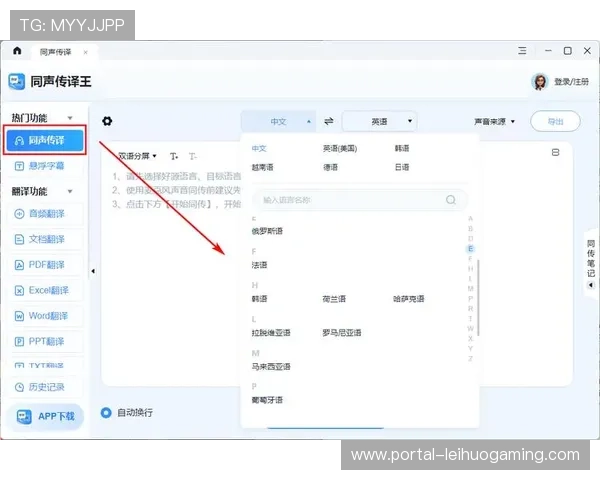
Task: Jump to letter Z in index
Action: (471, 359)
